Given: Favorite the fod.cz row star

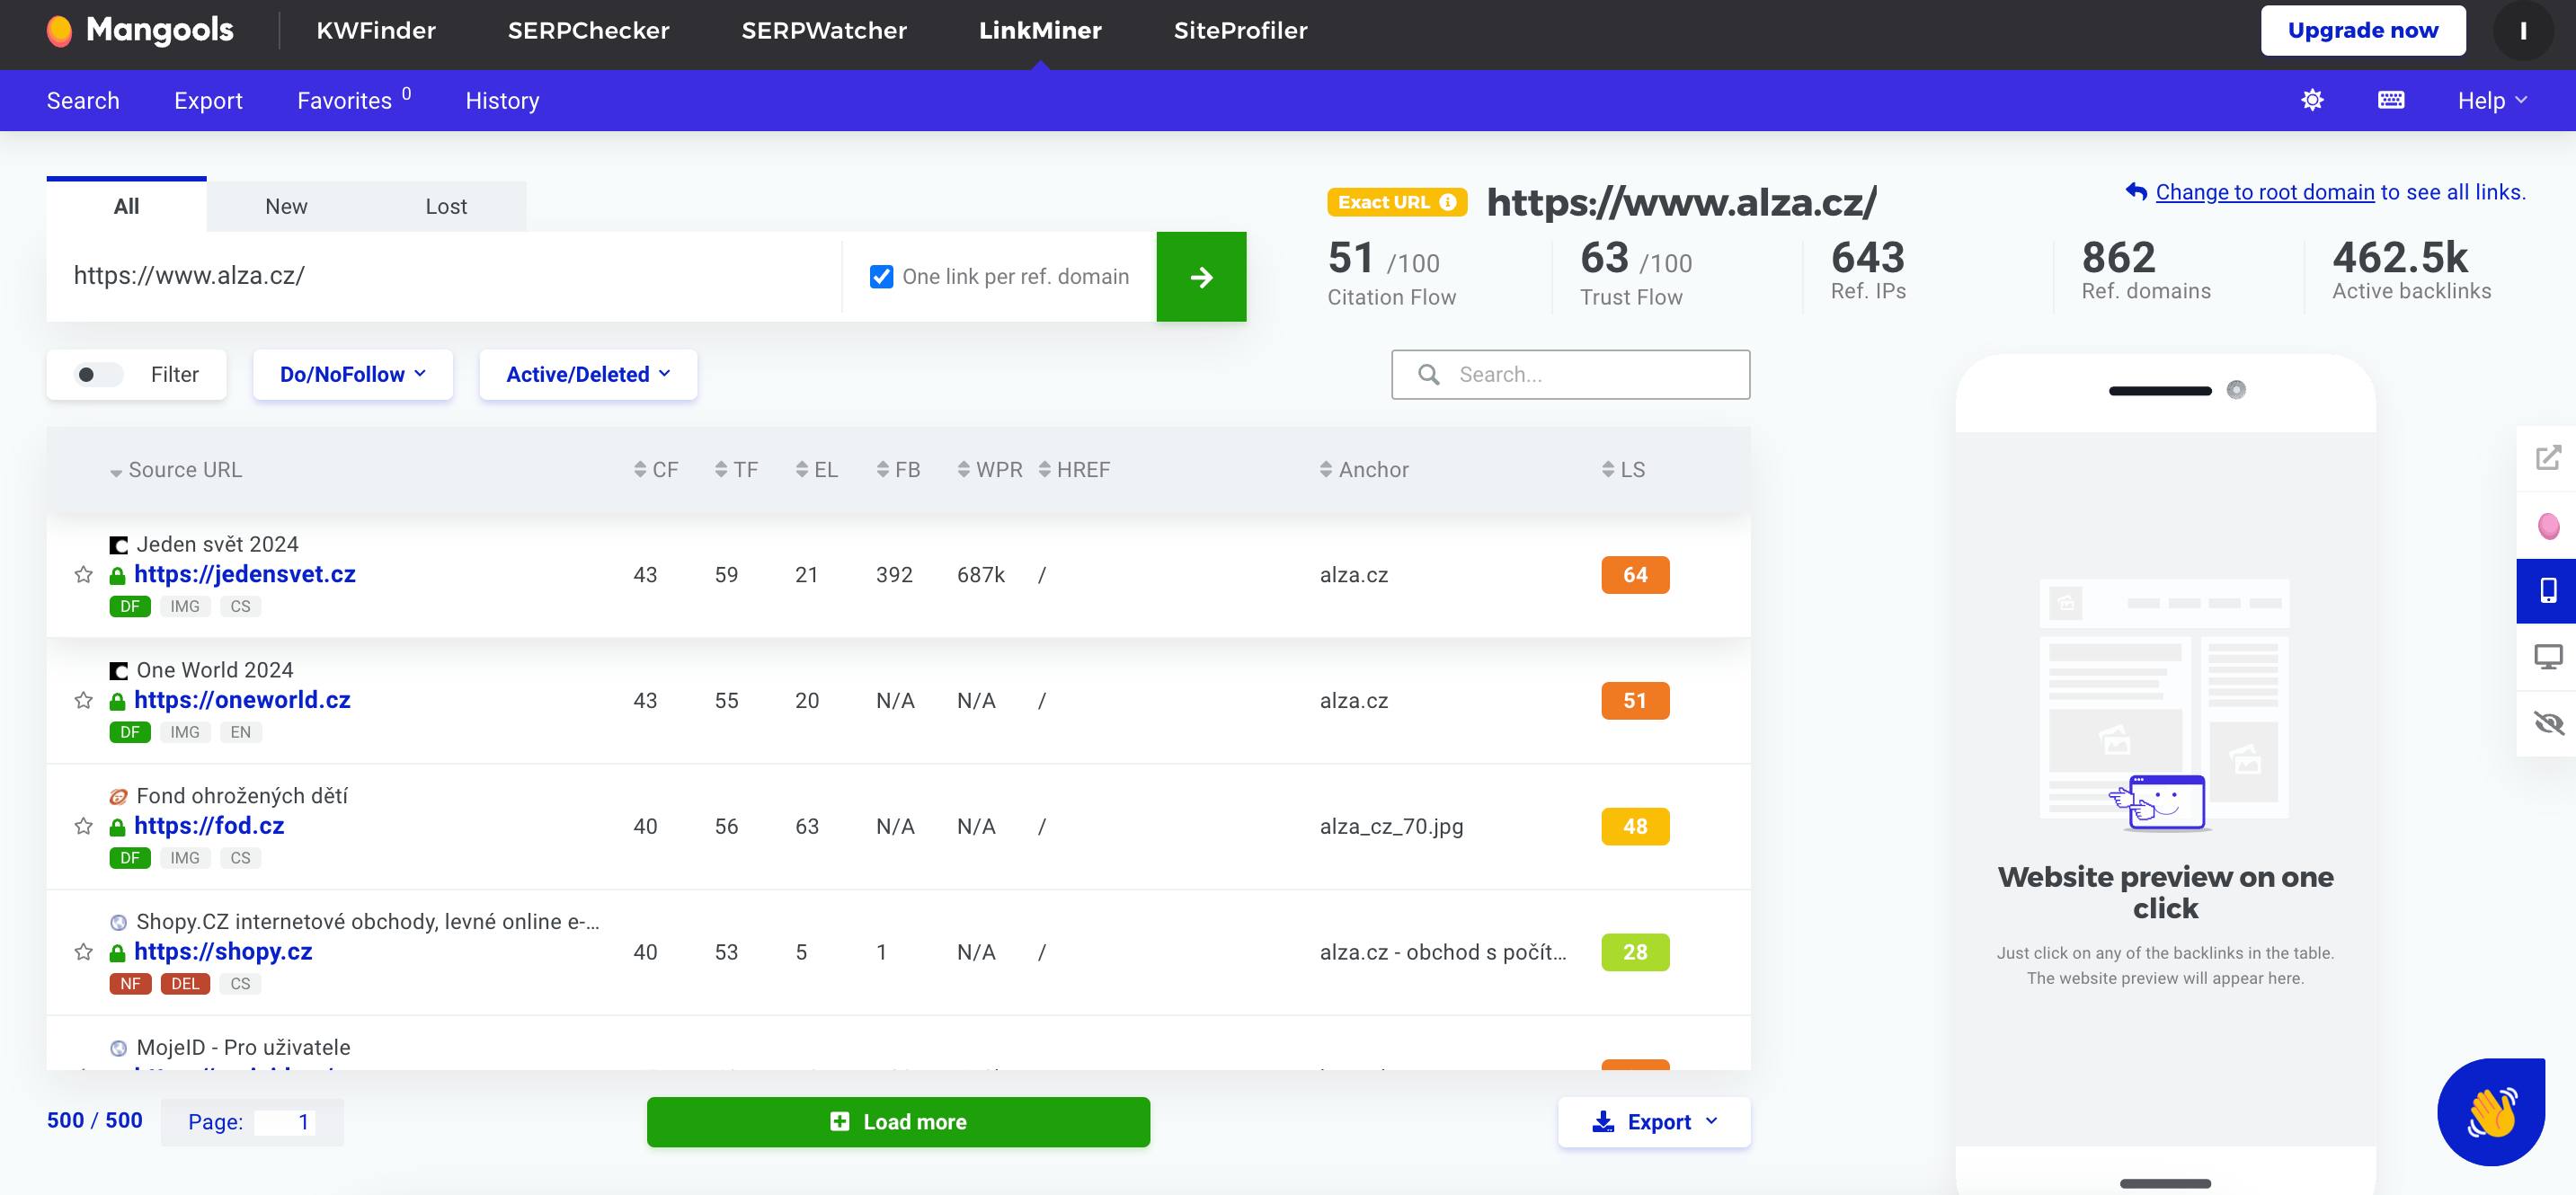Looking at the screenshot, I should pos(84,827).
